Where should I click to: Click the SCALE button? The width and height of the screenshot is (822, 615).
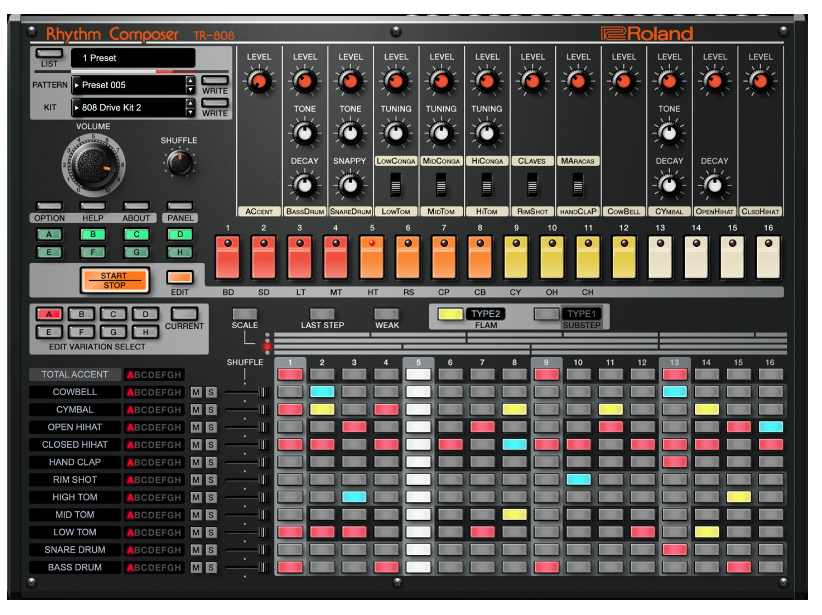[x=244, y=314]
